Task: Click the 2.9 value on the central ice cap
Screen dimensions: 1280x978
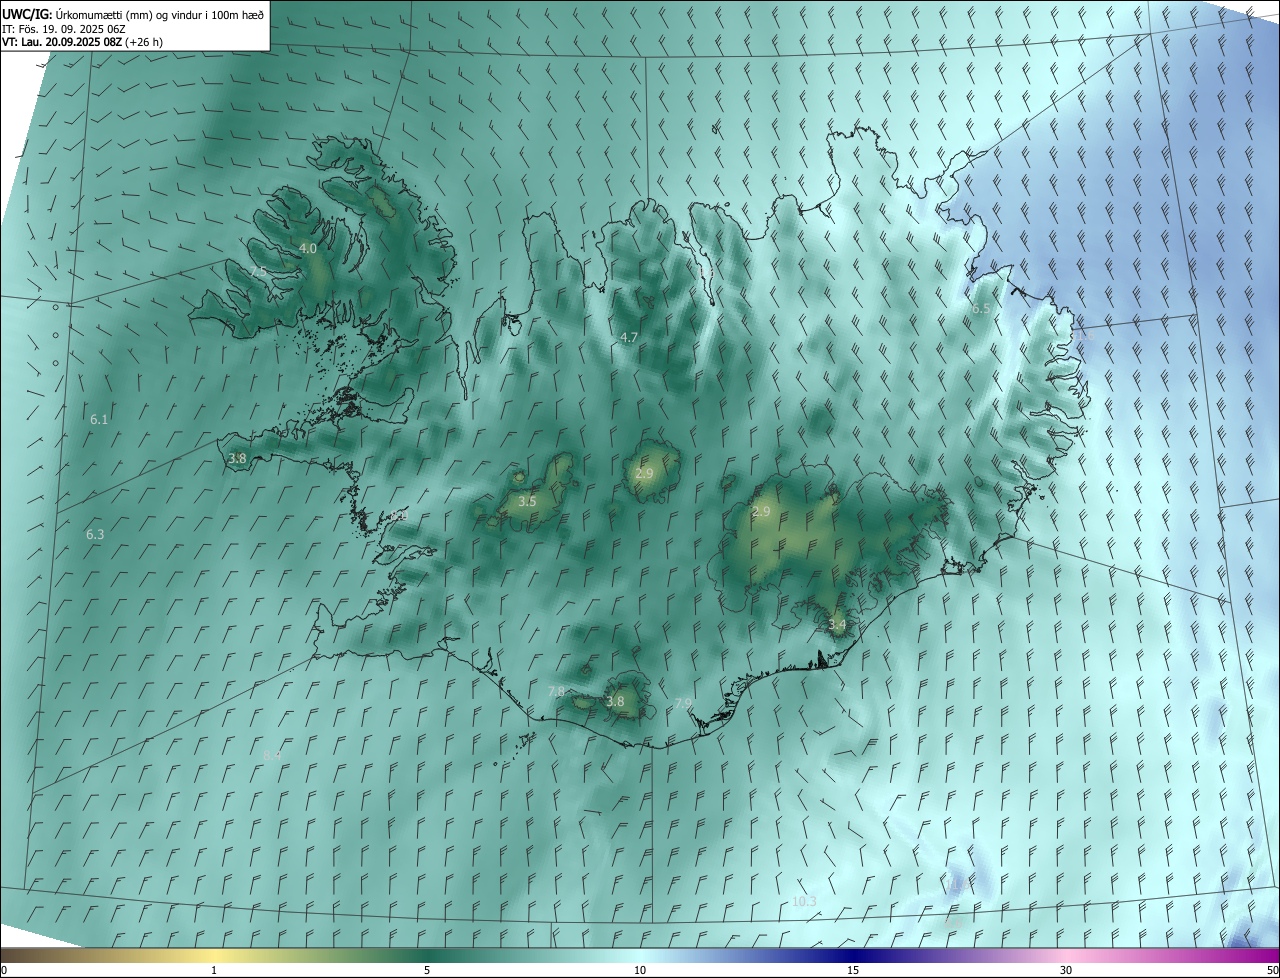Action: pos(644,474)
